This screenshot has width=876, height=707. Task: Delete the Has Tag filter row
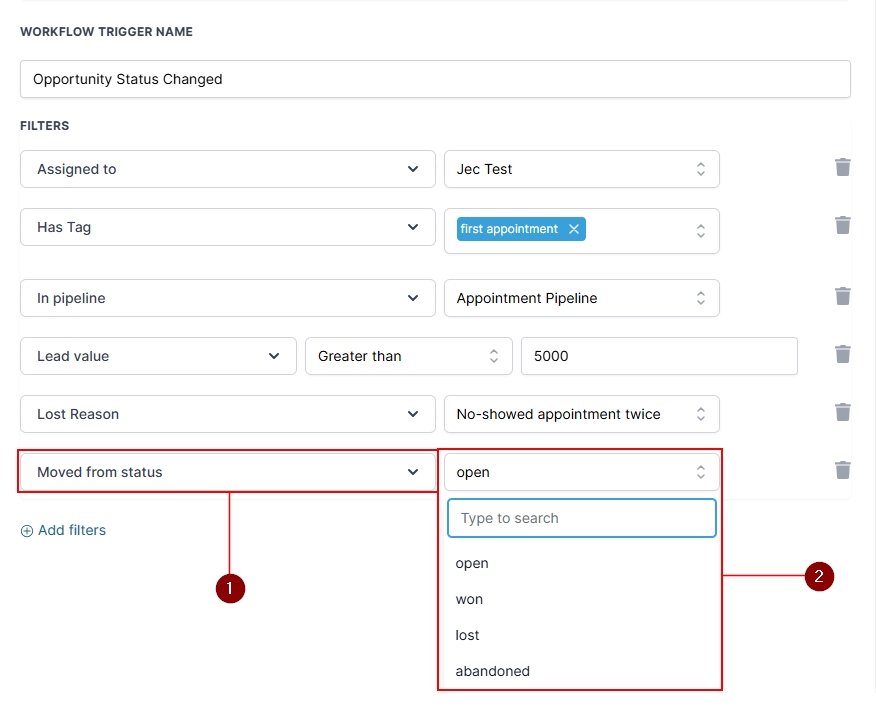pyautogui.click(x=842, y=225)
